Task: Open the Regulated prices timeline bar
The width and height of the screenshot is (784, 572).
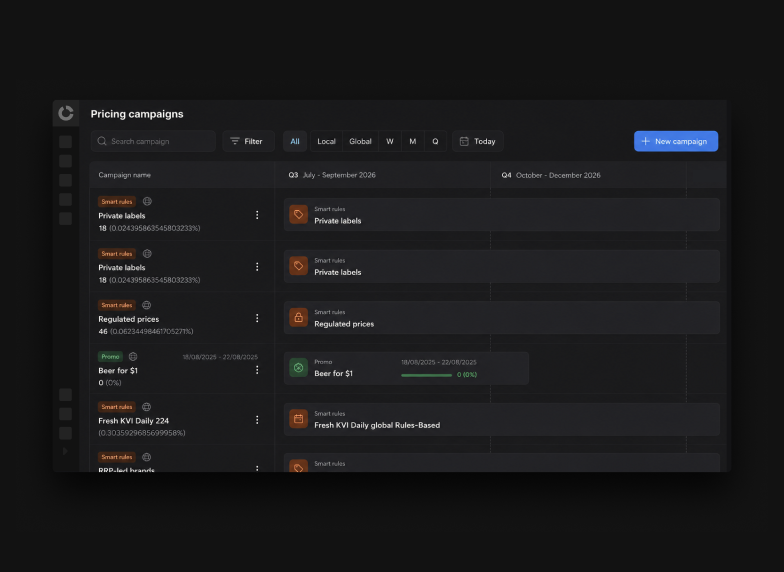Action: pos(502,318)
